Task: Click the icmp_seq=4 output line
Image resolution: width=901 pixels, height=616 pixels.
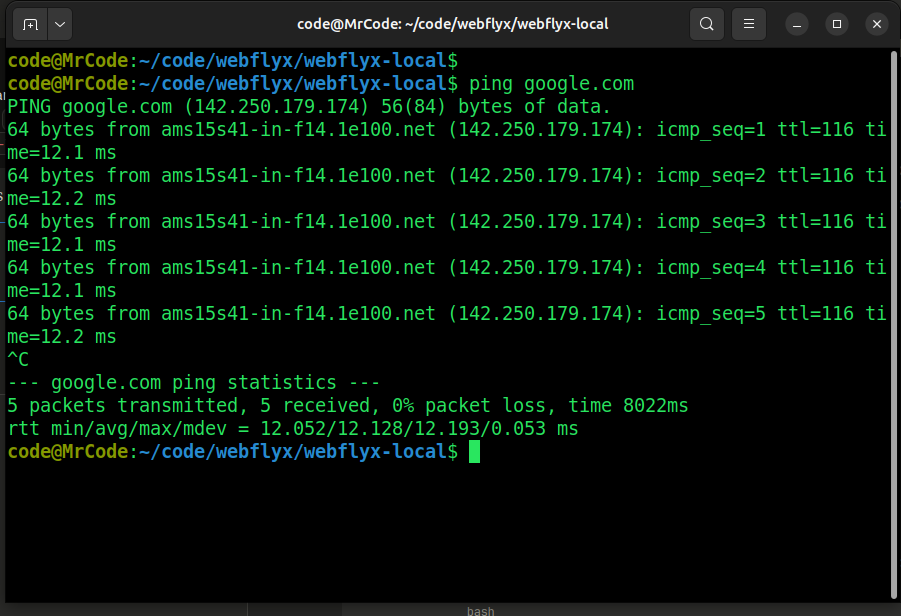Action: point(446,279)
